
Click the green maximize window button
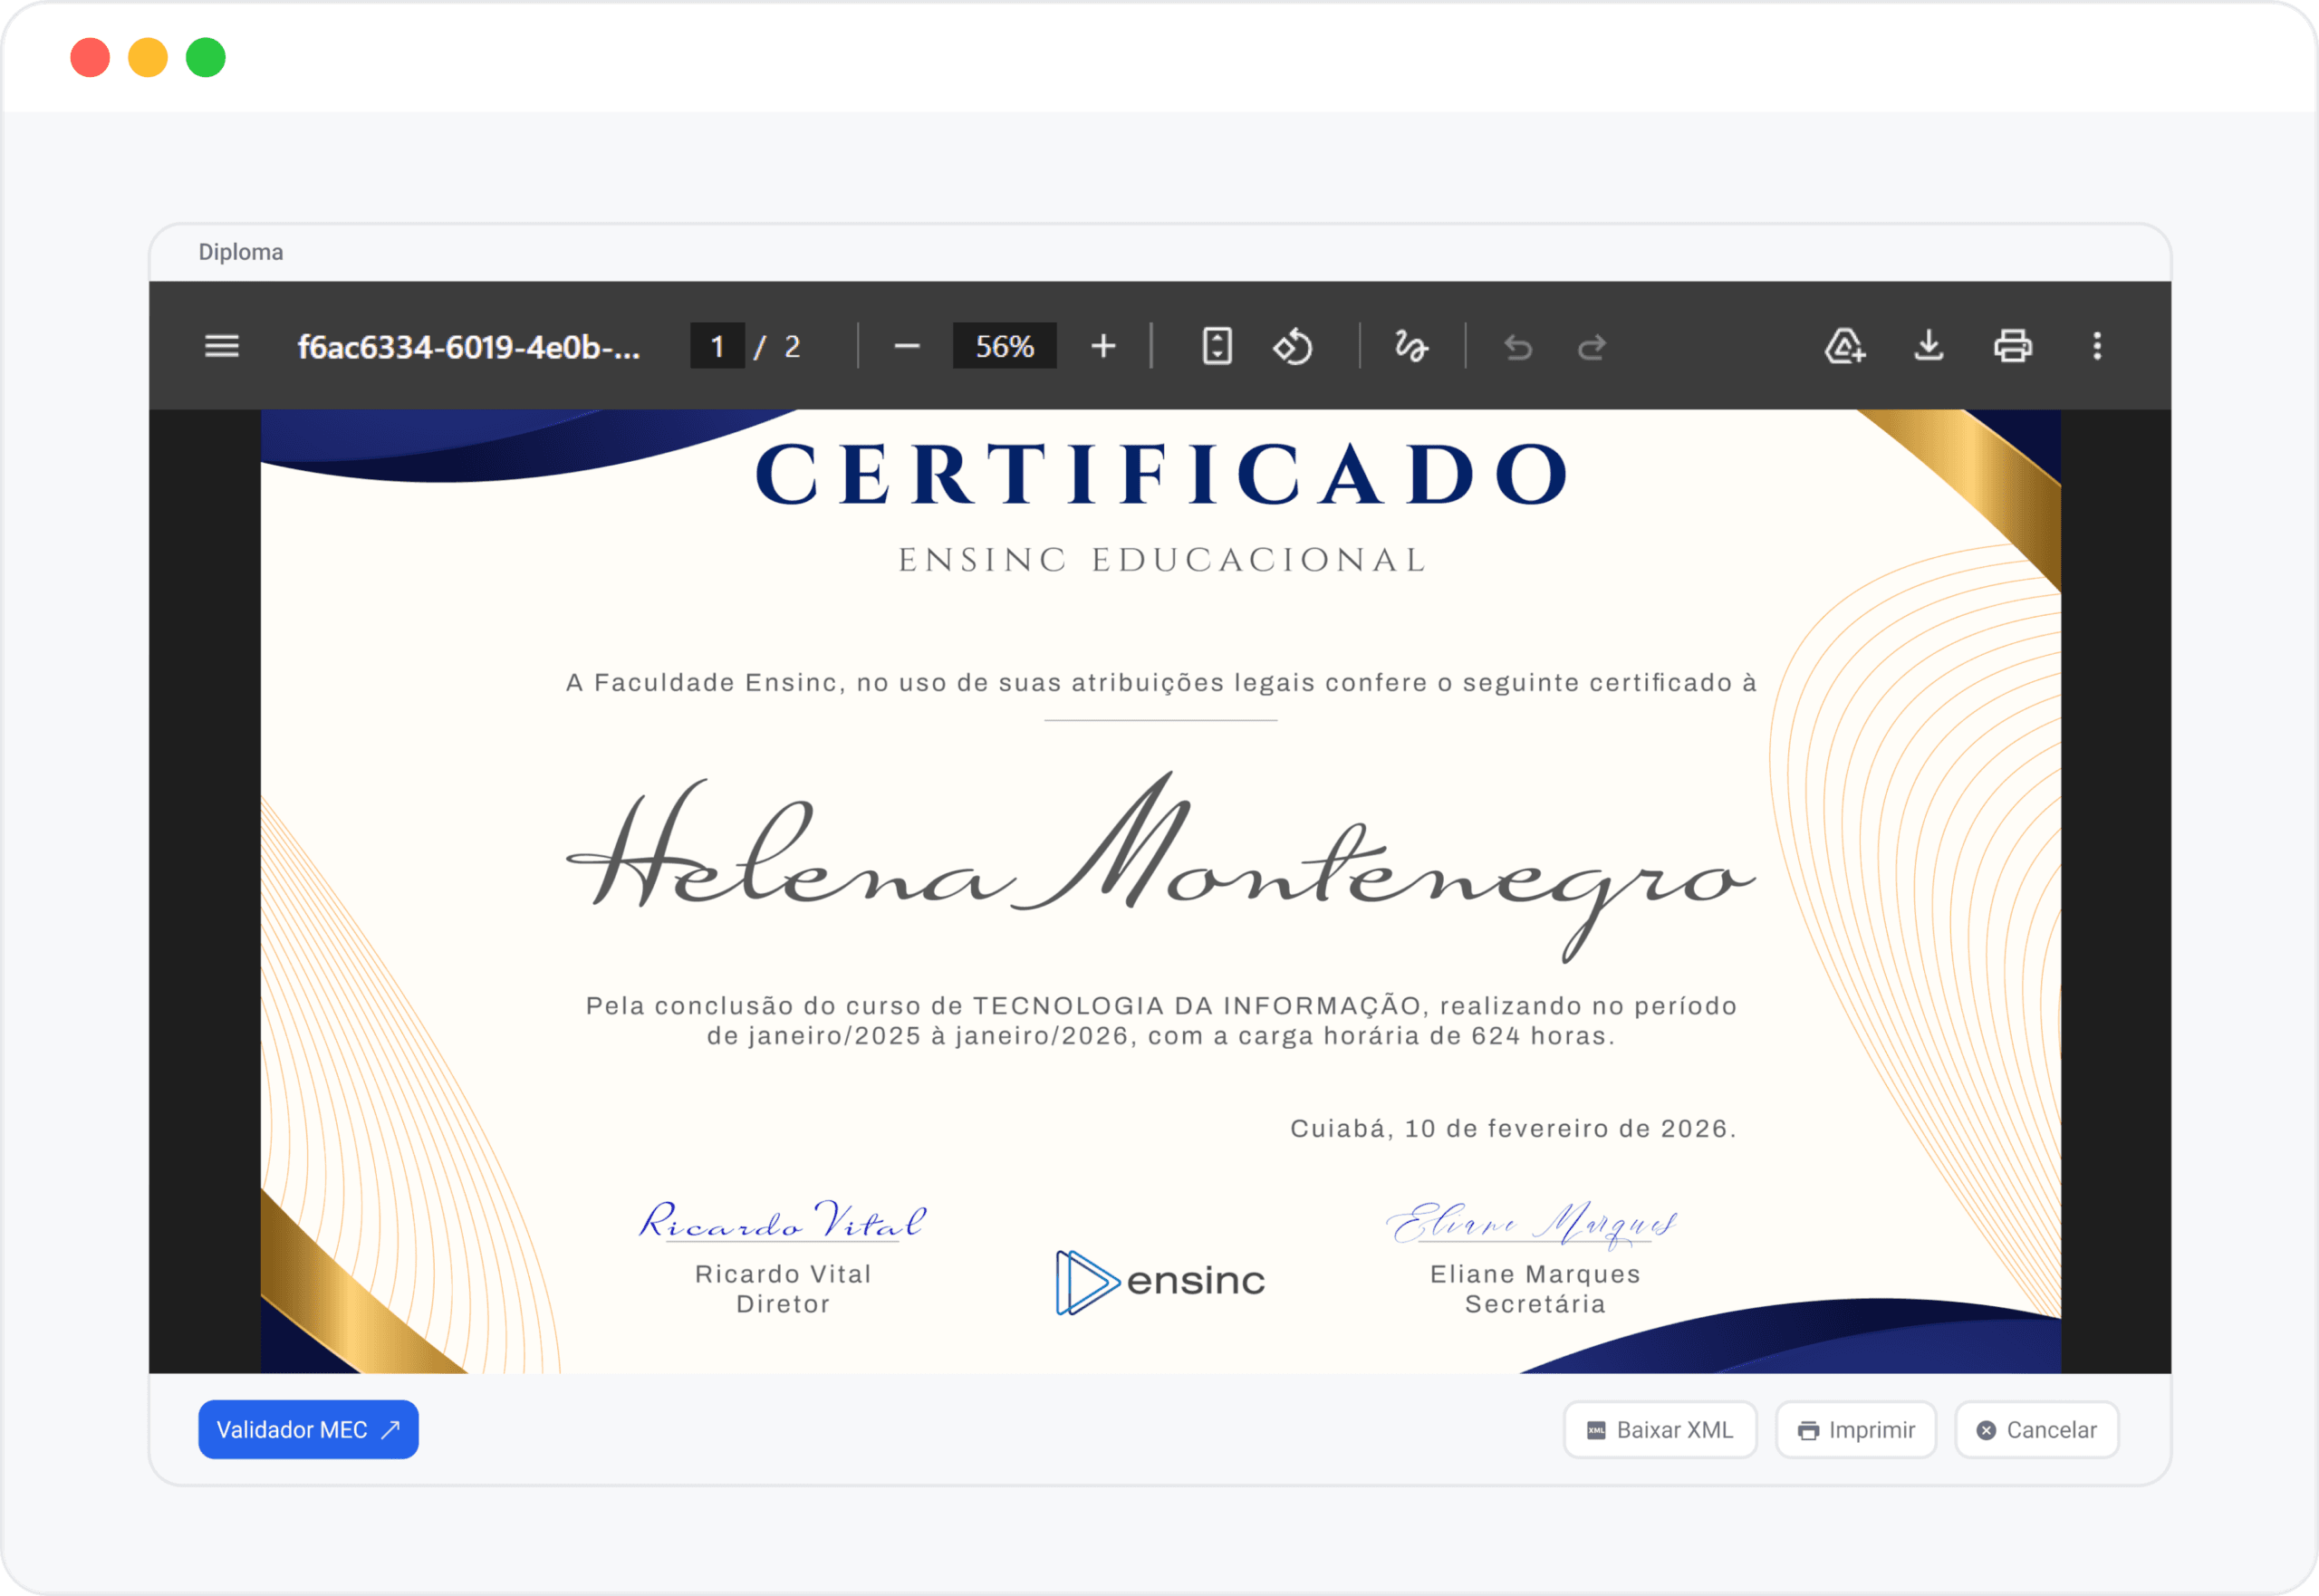(x=206, y=57)
